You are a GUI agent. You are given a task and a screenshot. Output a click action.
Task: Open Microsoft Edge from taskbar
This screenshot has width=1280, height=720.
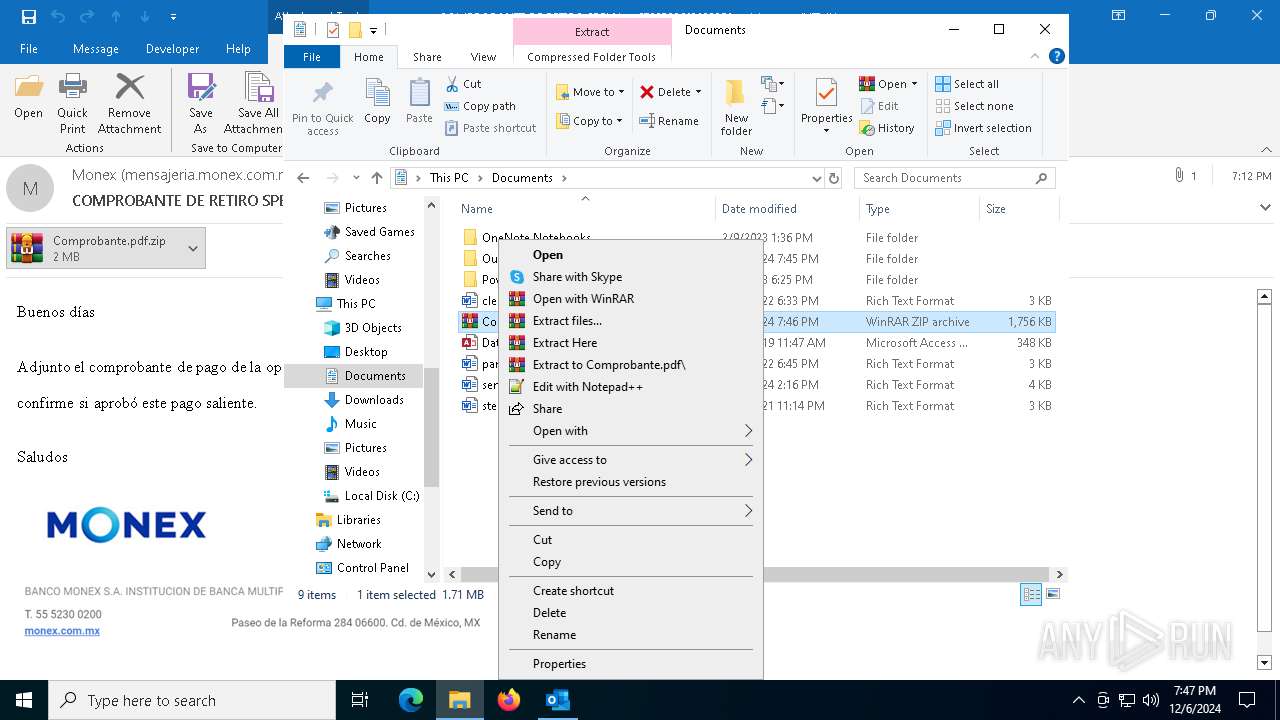pyautogui.click(x=411, y=700)
